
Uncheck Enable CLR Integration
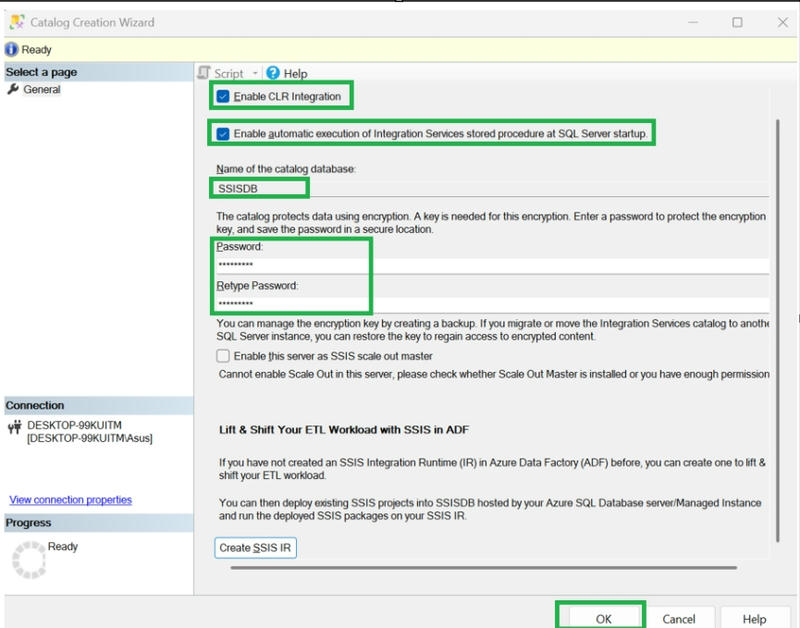[222, 96]
